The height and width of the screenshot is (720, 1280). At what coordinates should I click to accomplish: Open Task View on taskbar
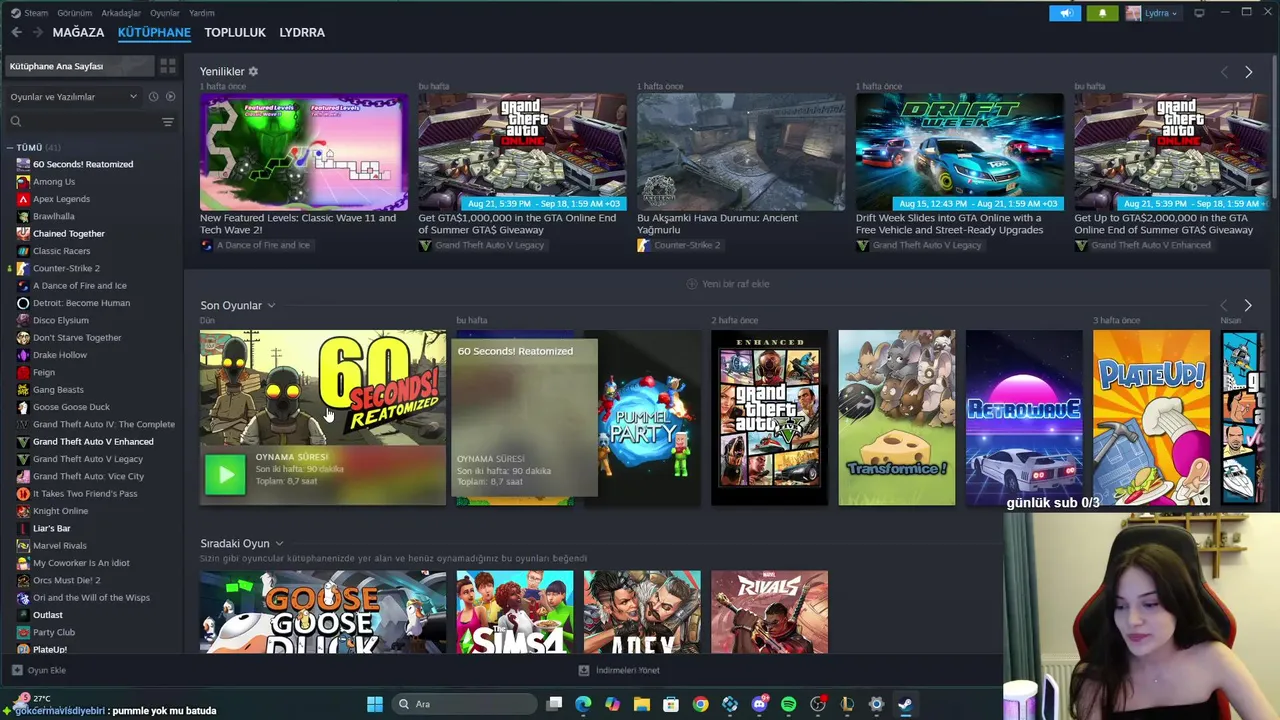(x=554, y=704)
